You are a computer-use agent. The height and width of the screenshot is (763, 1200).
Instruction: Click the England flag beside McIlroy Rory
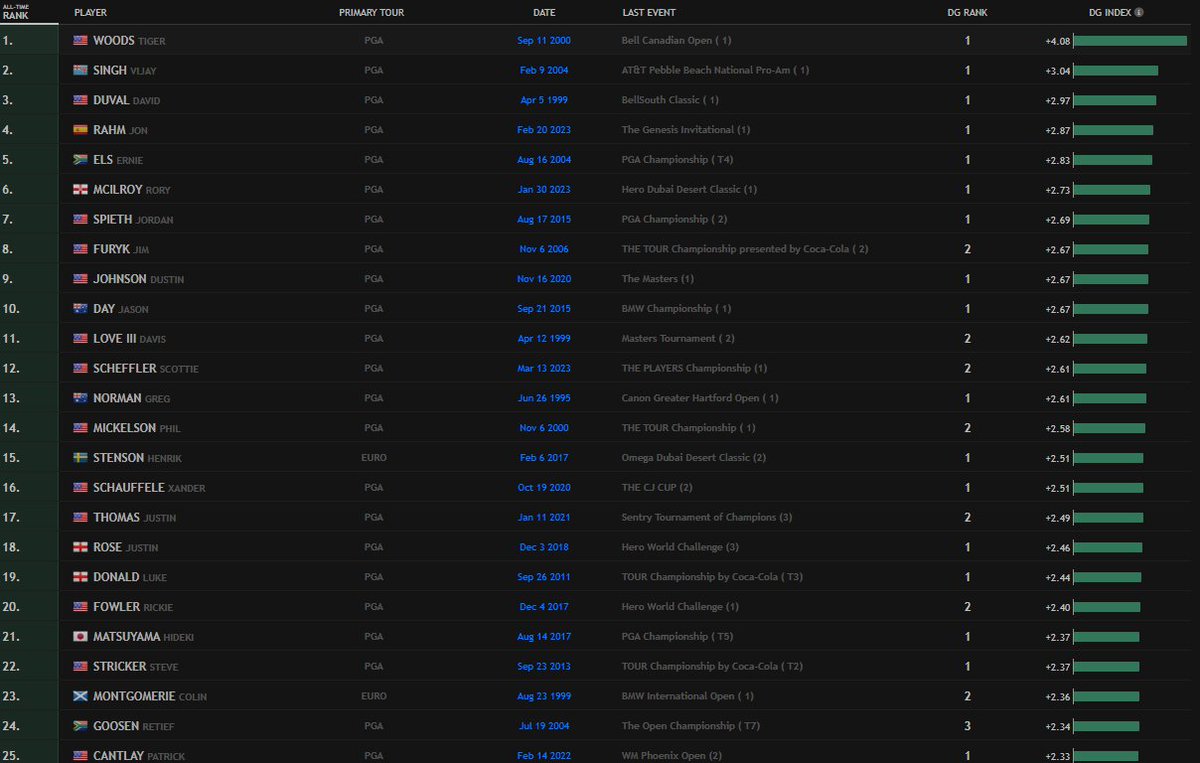(80, 190)
